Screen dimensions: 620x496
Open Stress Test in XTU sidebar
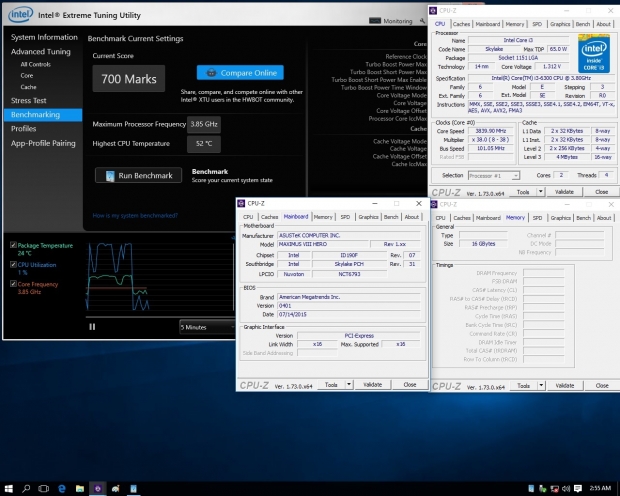click(28, 100)
